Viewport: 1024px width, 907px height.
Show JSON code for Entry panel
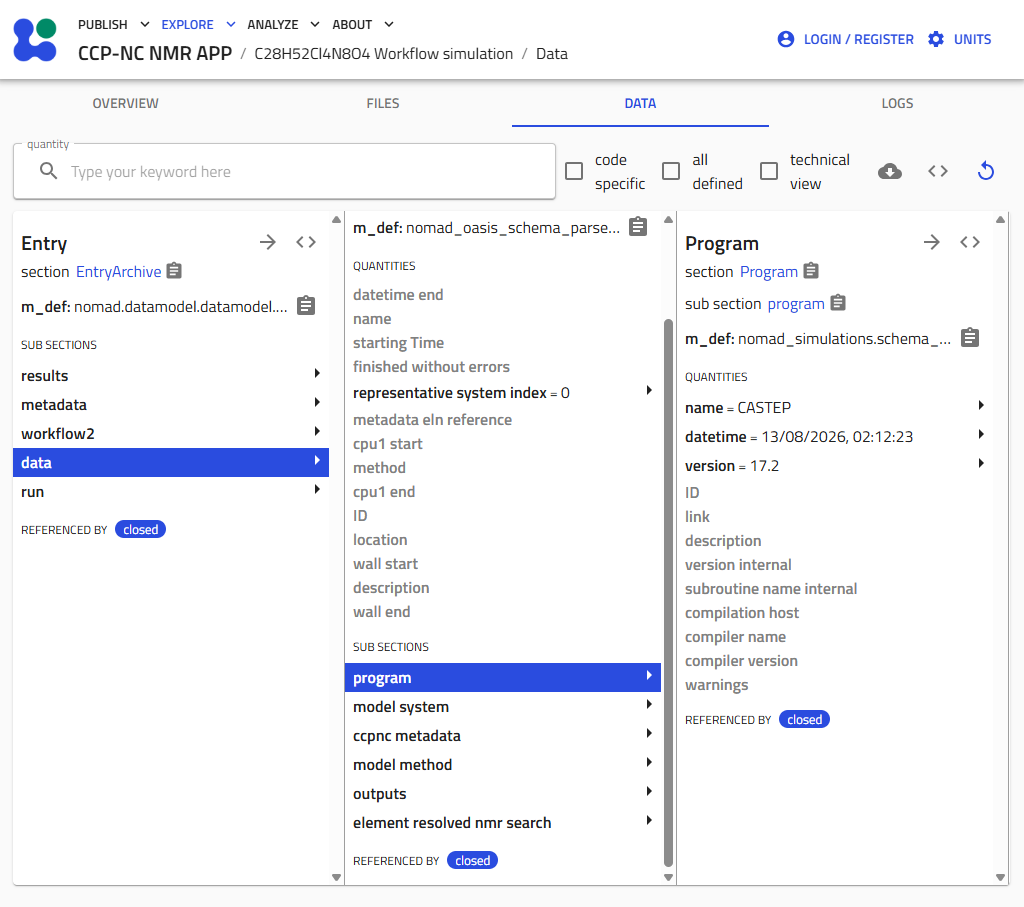point(306,242)
